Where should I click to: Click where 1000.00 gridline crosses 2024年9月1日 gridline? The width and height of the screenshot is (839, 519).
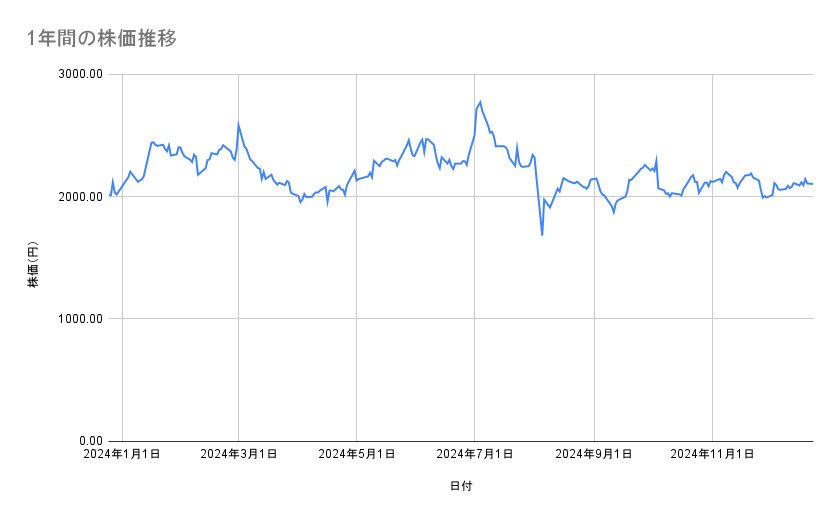[x=594, y=319]
